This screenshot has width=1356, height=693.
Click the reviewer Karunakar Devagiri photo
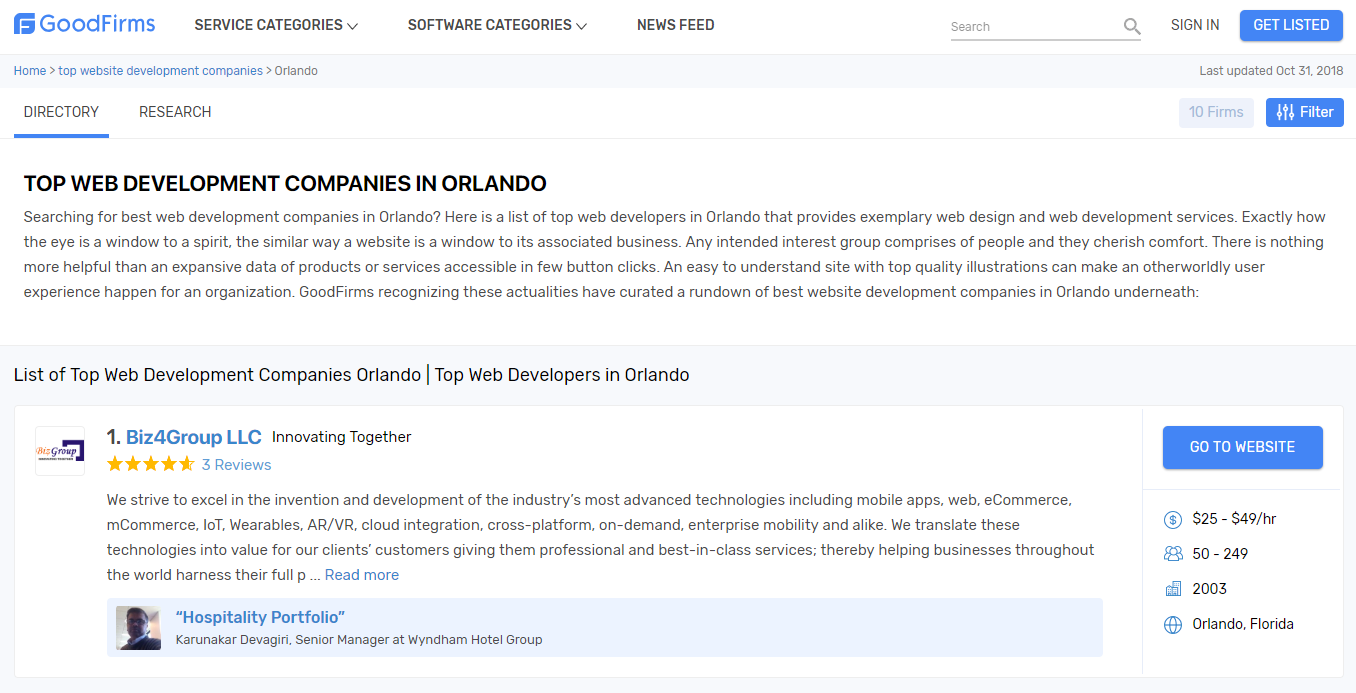(x=138, y=628)
